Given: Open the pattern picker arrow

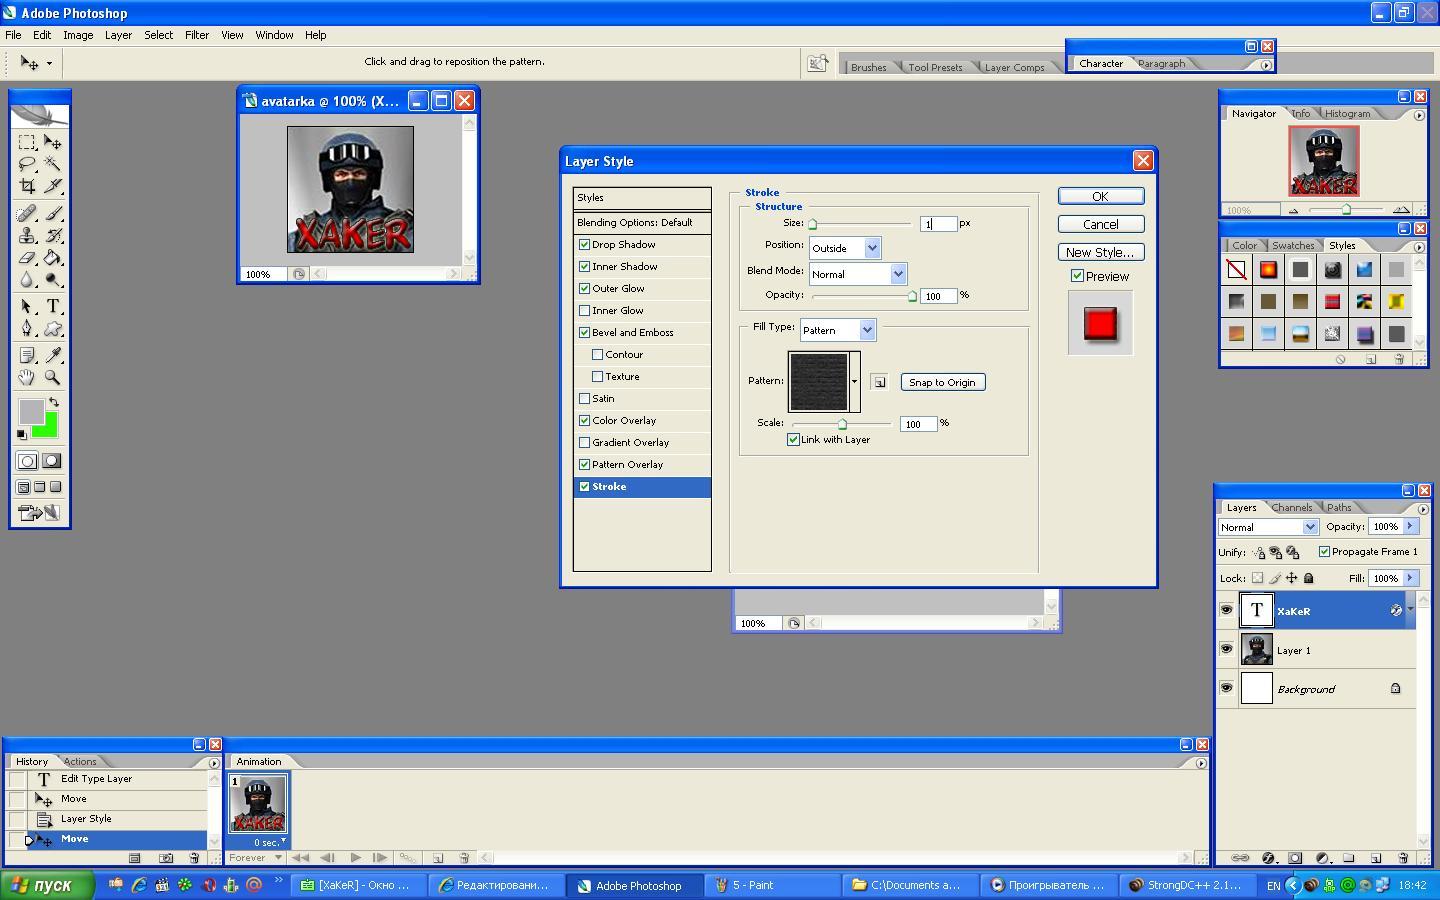Looking at the screenshot, I should [854, 381].
